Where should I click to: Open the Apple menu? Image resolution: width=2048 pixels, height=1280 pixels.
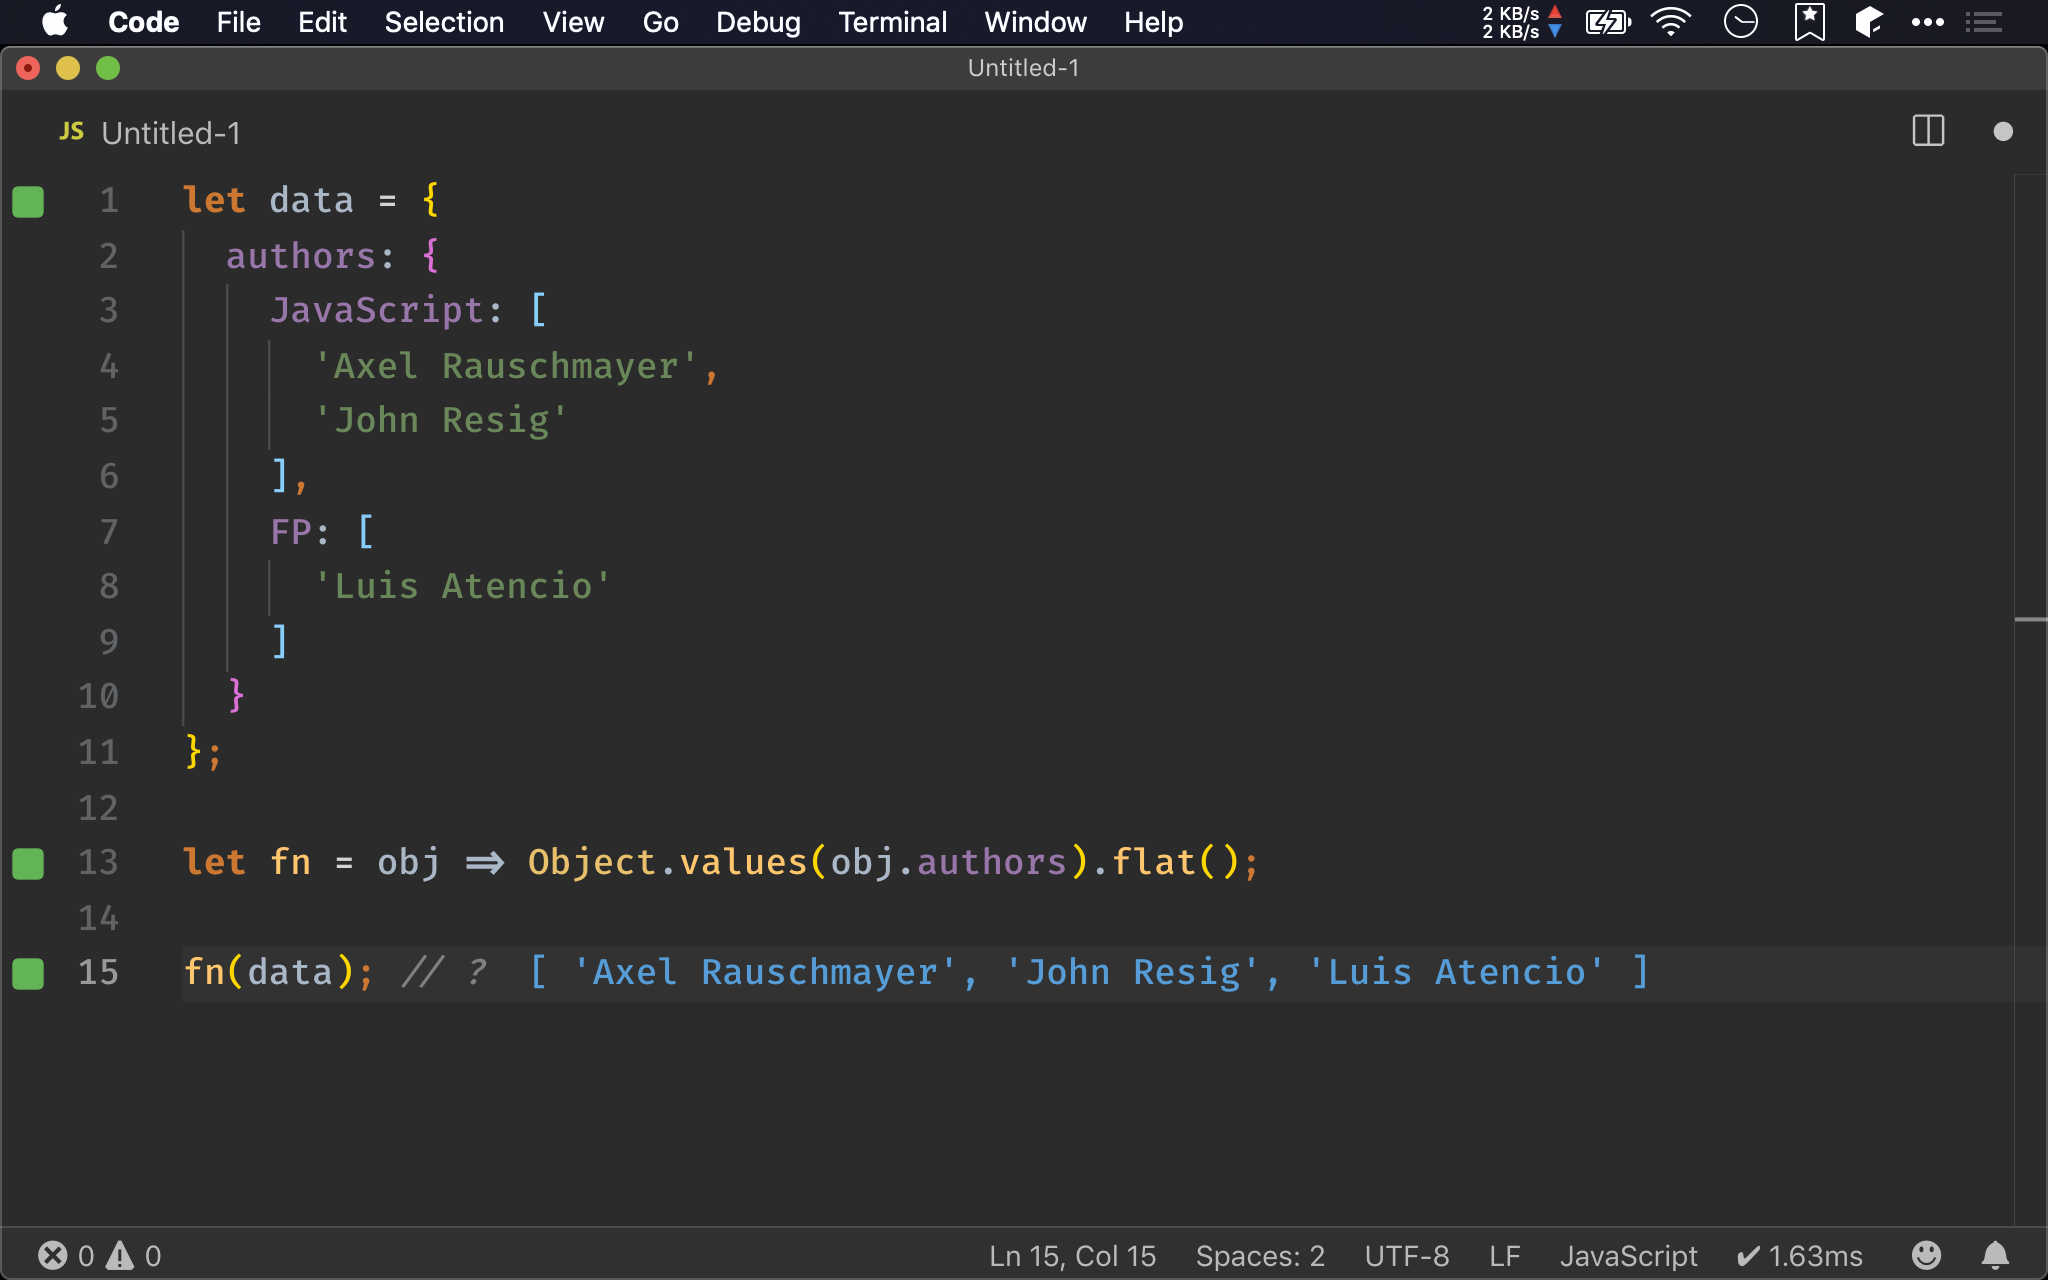coord(56,22)
